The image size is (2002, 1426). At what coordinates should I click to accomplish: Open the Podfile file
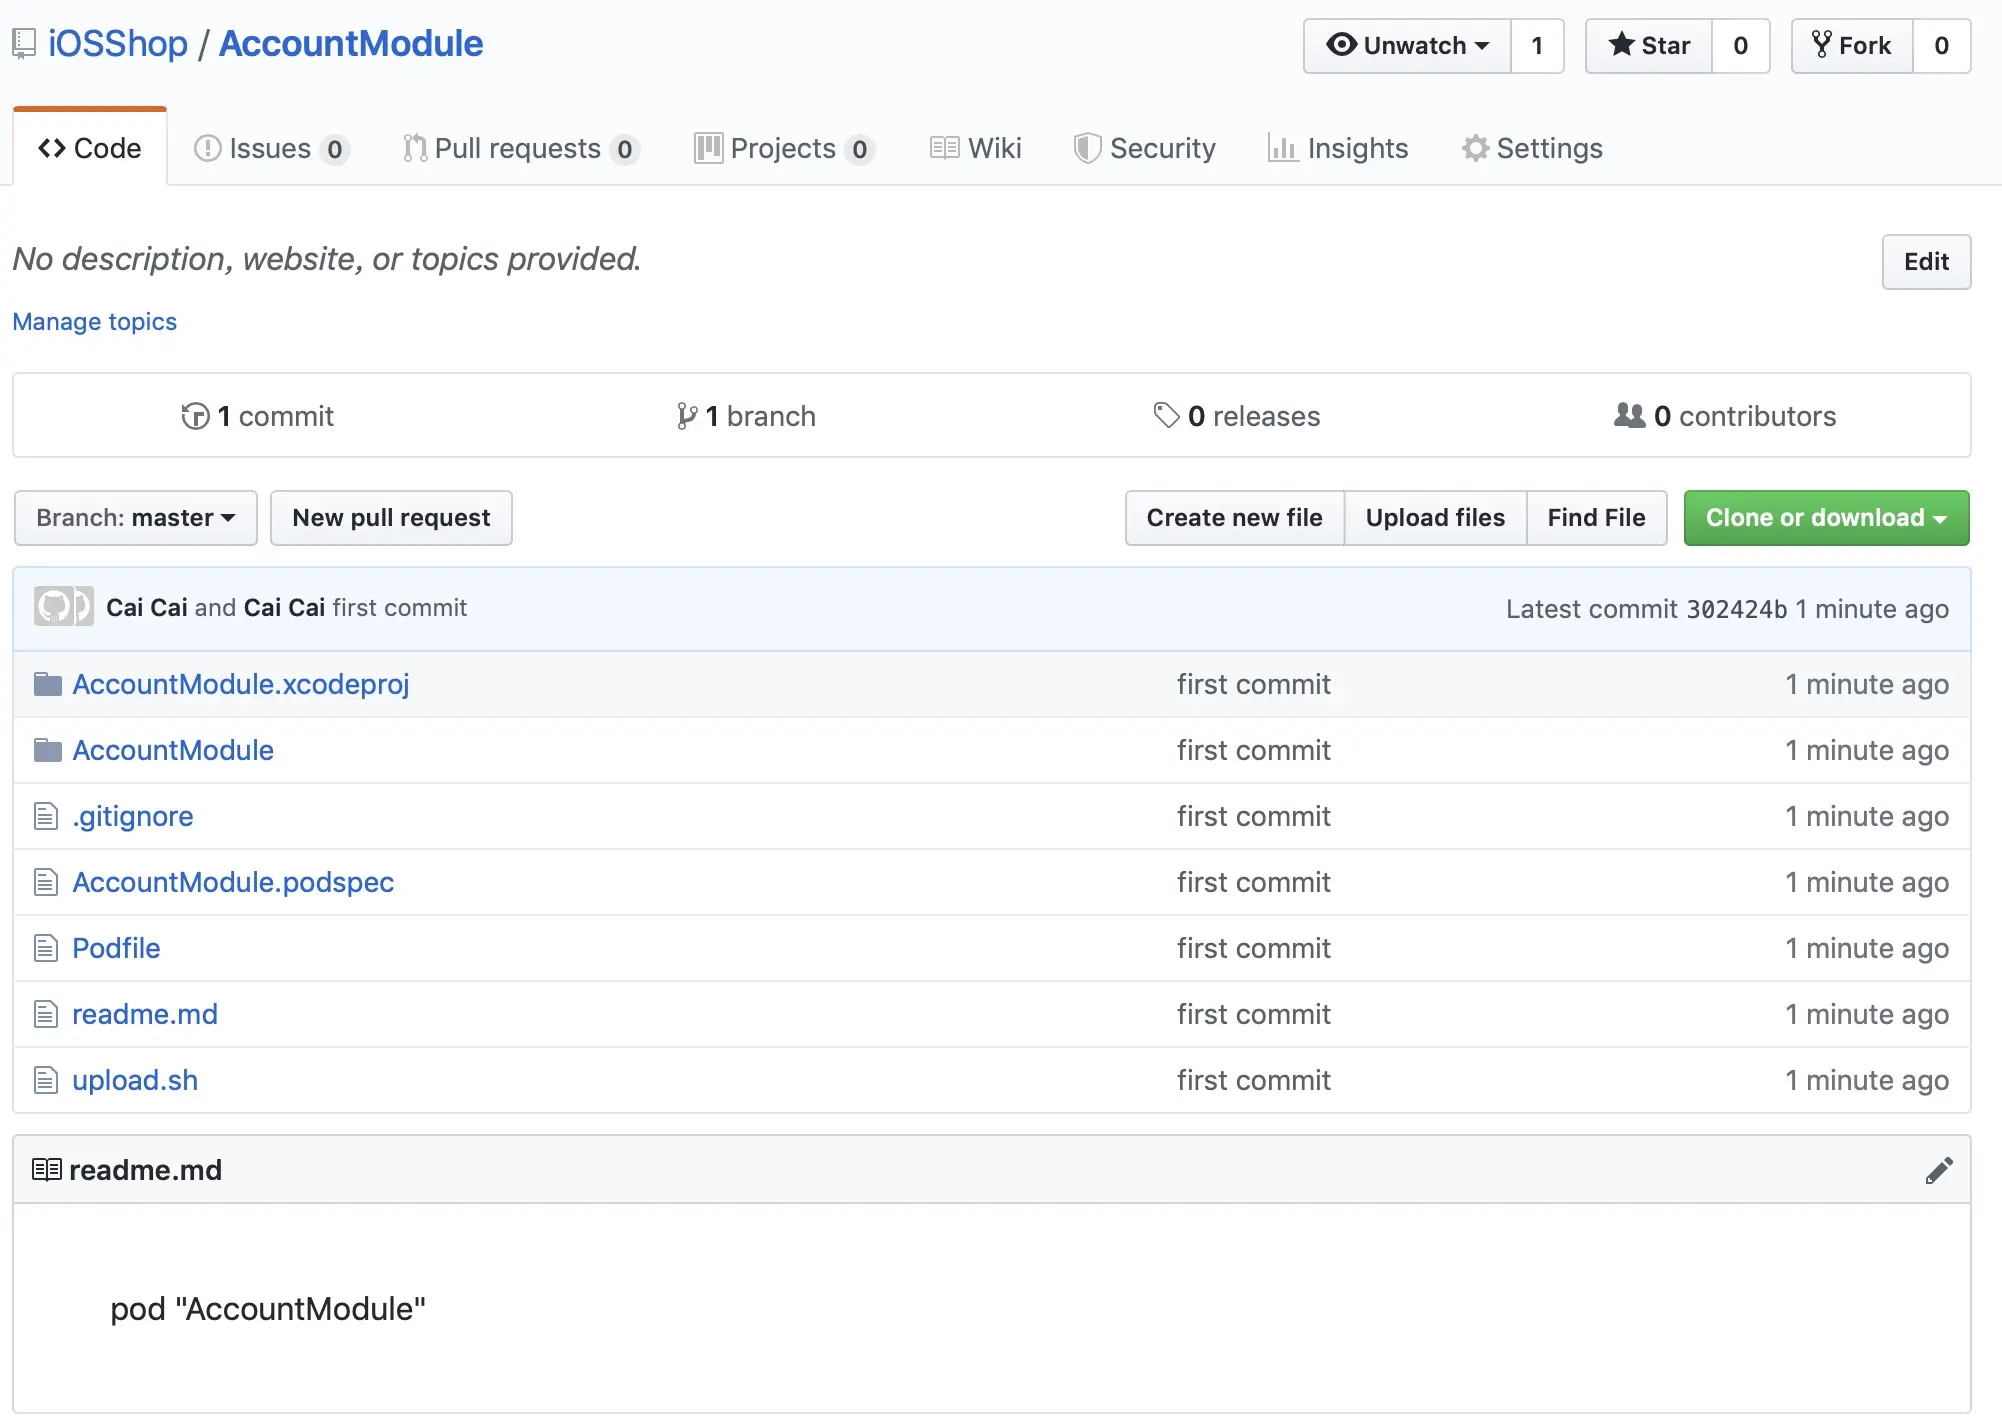116,948
